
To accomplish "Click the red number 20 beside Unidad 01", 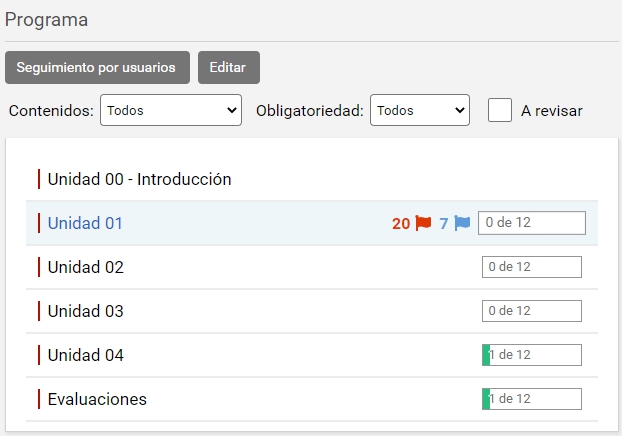I will click(x=401, y=224).
